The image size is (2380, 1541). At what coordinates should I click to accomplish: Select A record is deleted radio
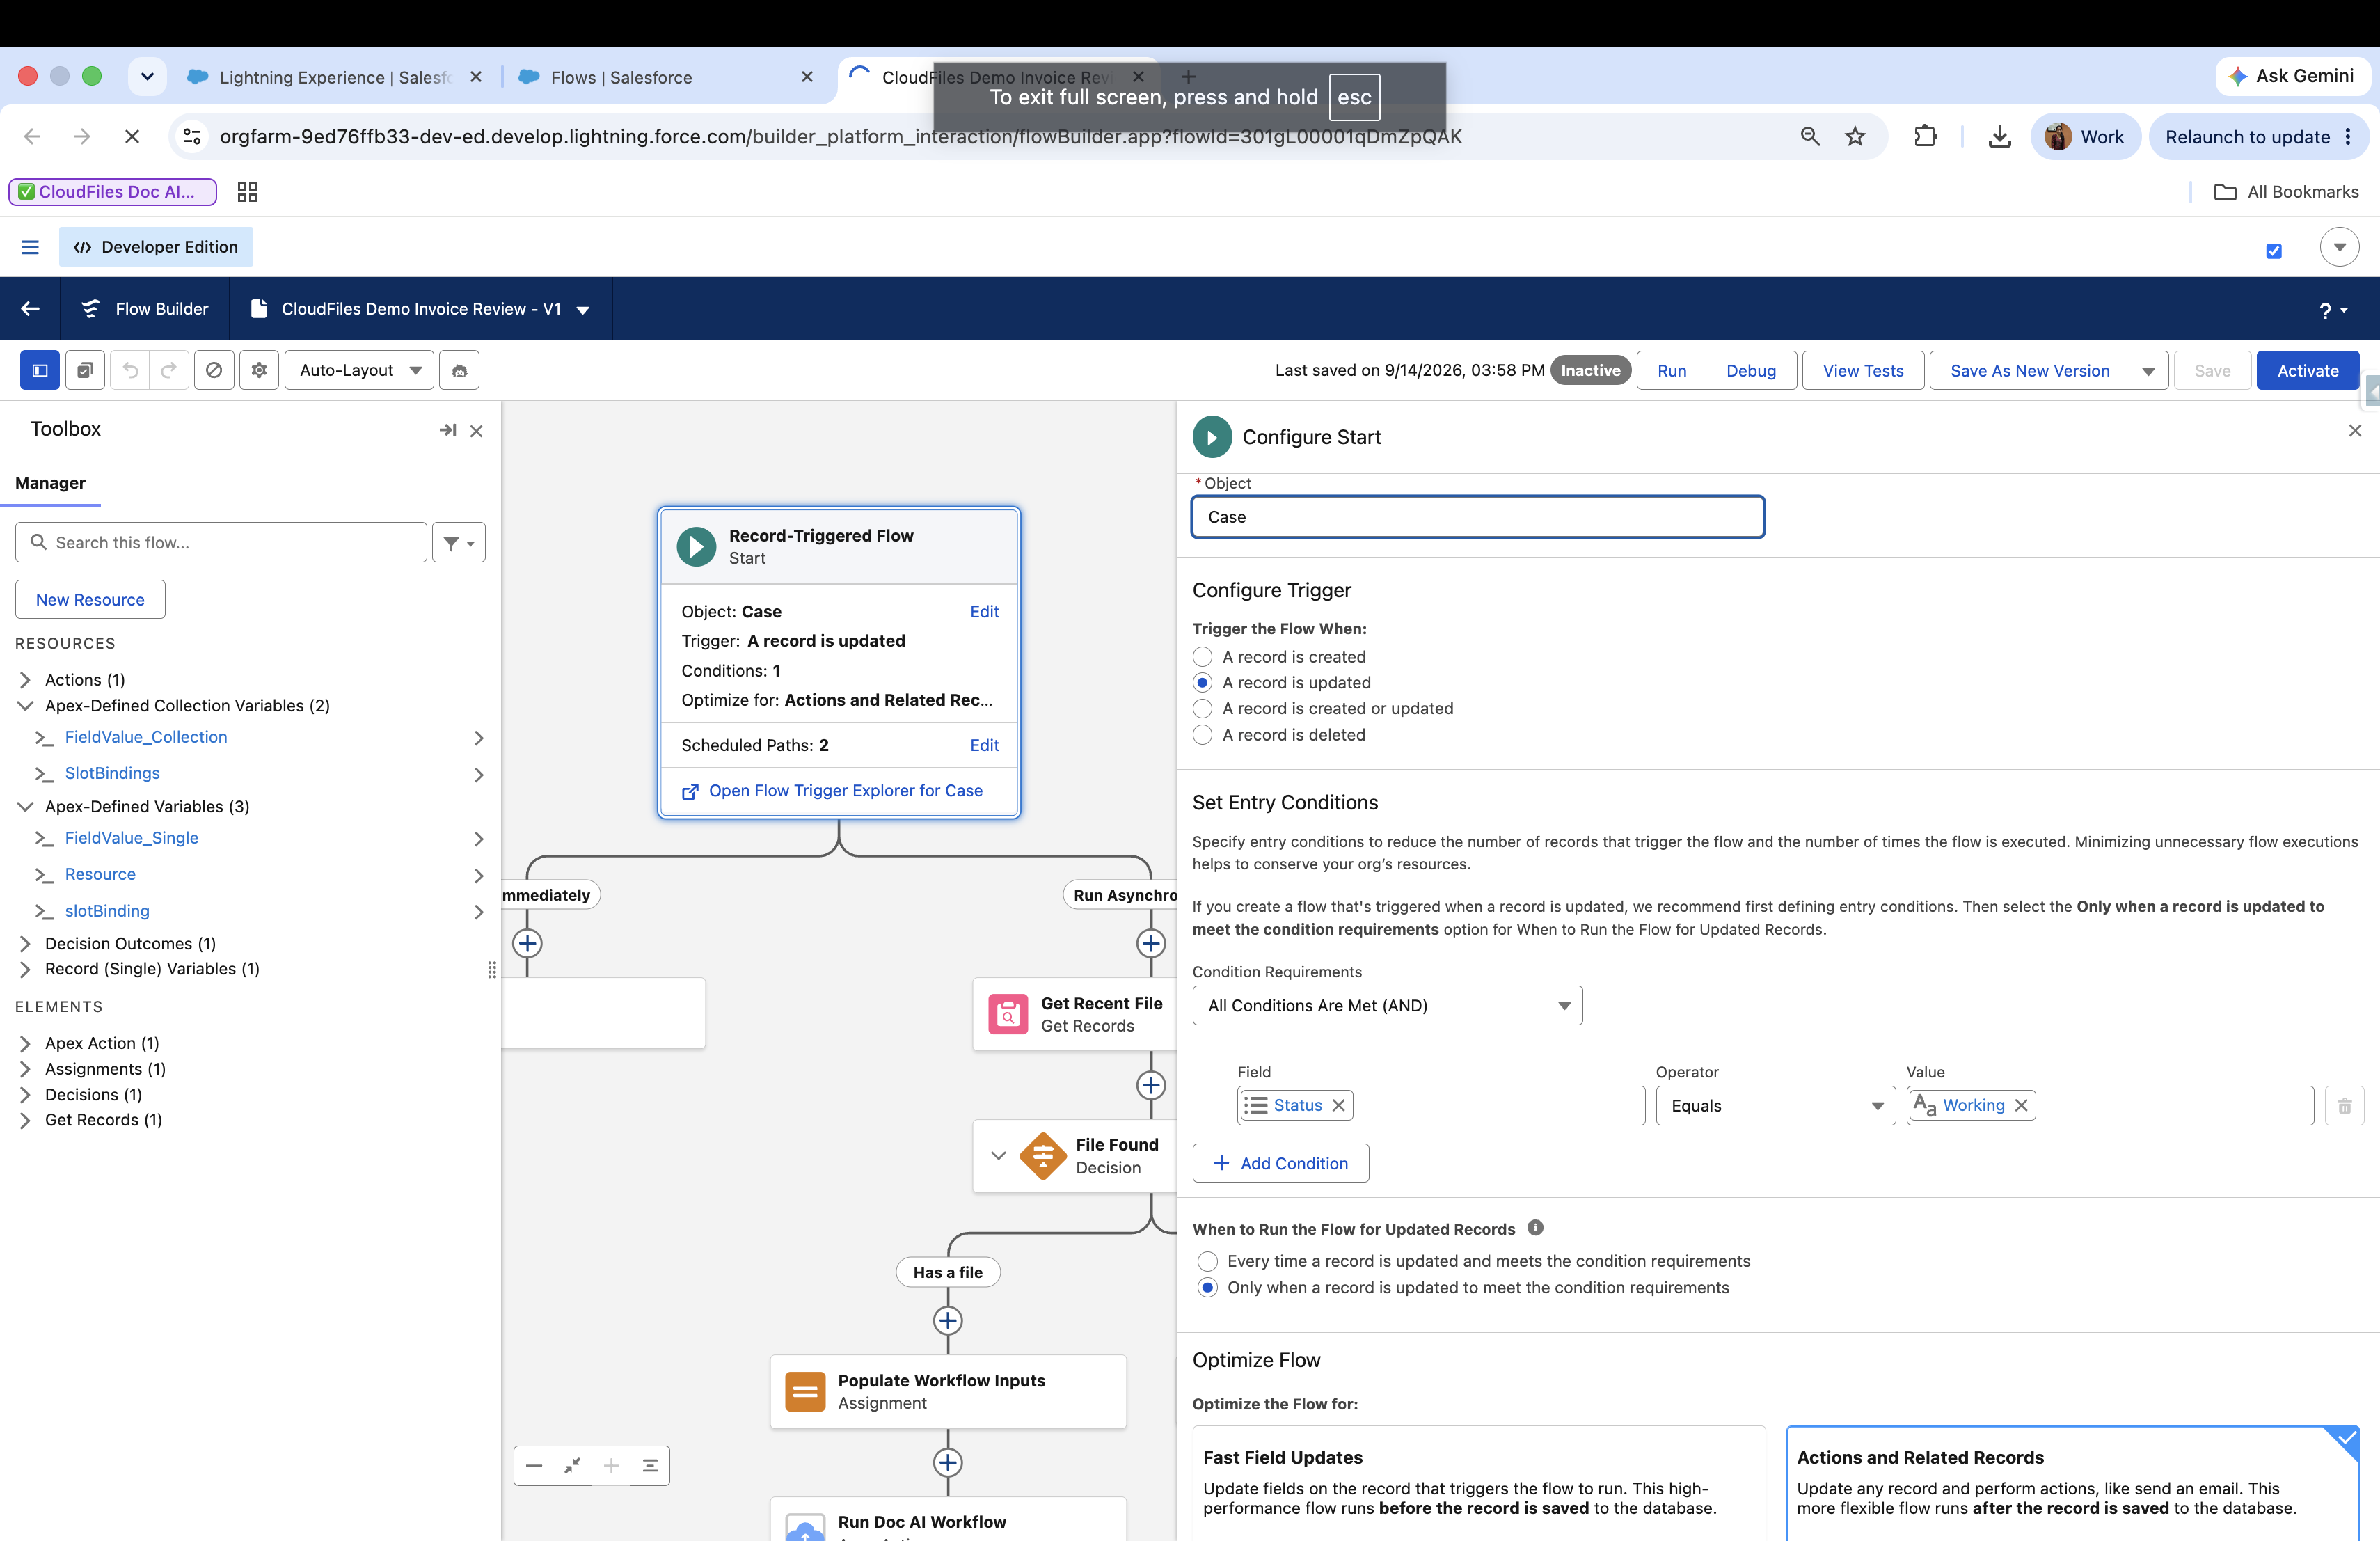(x=1202, y=735)
